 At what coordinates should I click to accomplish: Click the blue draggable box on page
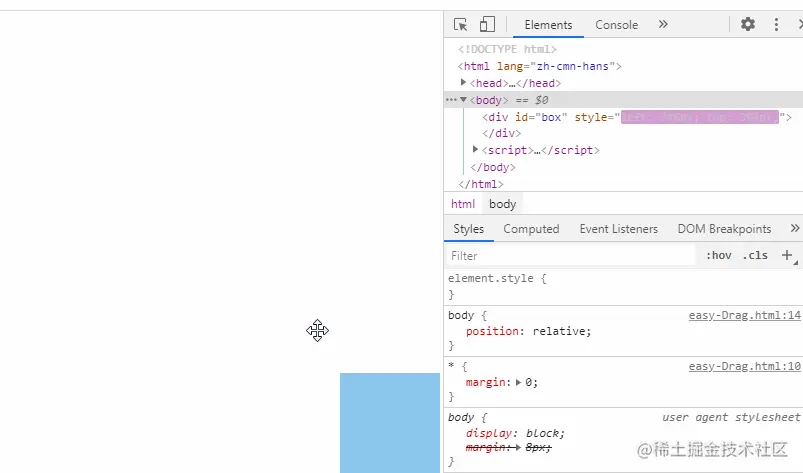[x=390, y=423]
